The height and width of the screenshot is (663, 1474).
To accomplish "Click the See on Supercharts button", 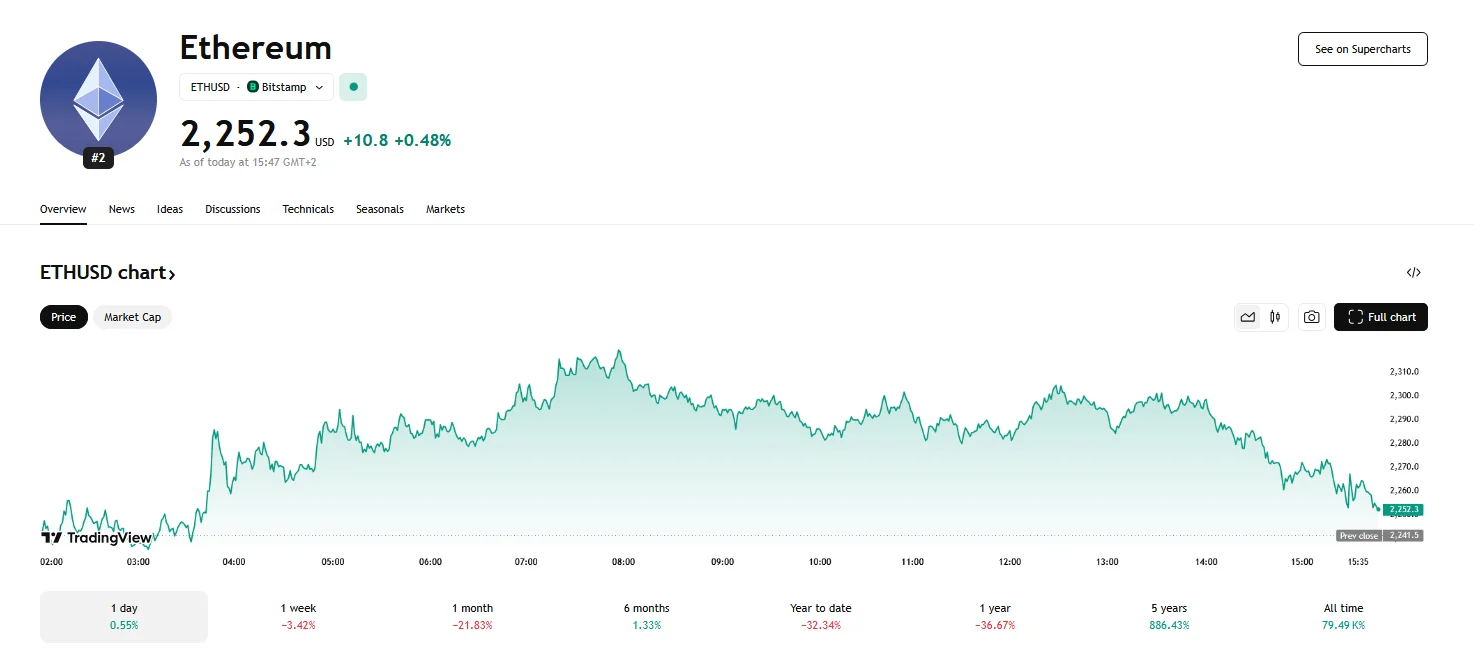I will 1362,48.
